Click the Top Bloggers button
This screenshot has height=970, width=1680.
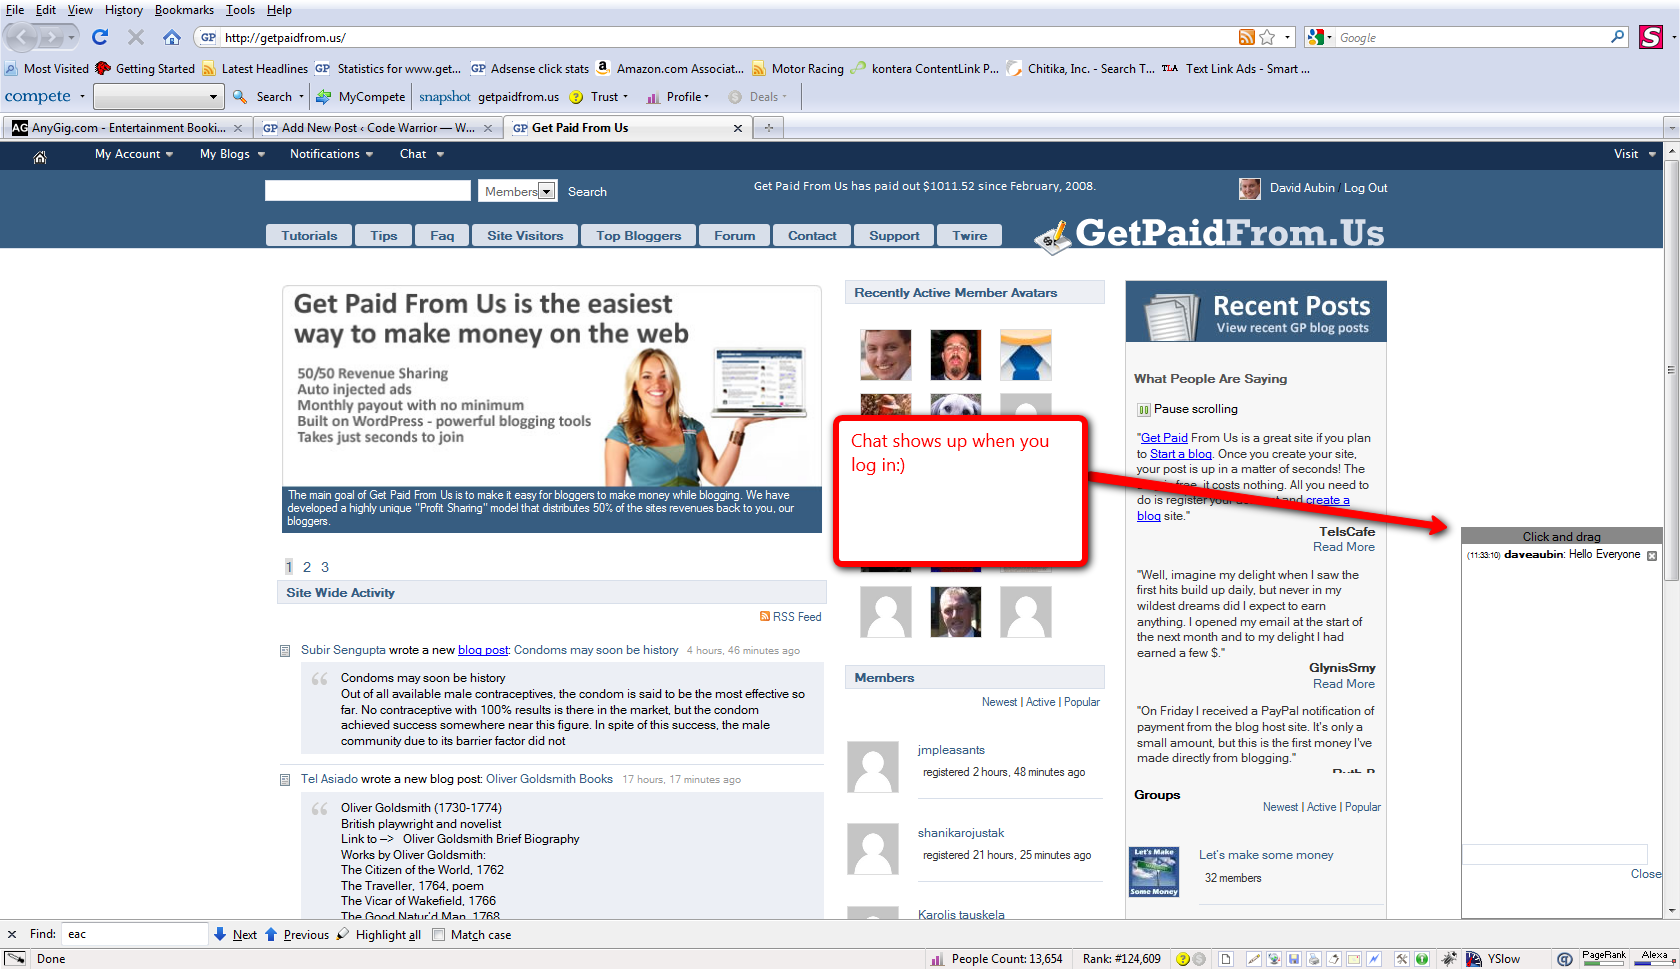(x=638, y=236)
